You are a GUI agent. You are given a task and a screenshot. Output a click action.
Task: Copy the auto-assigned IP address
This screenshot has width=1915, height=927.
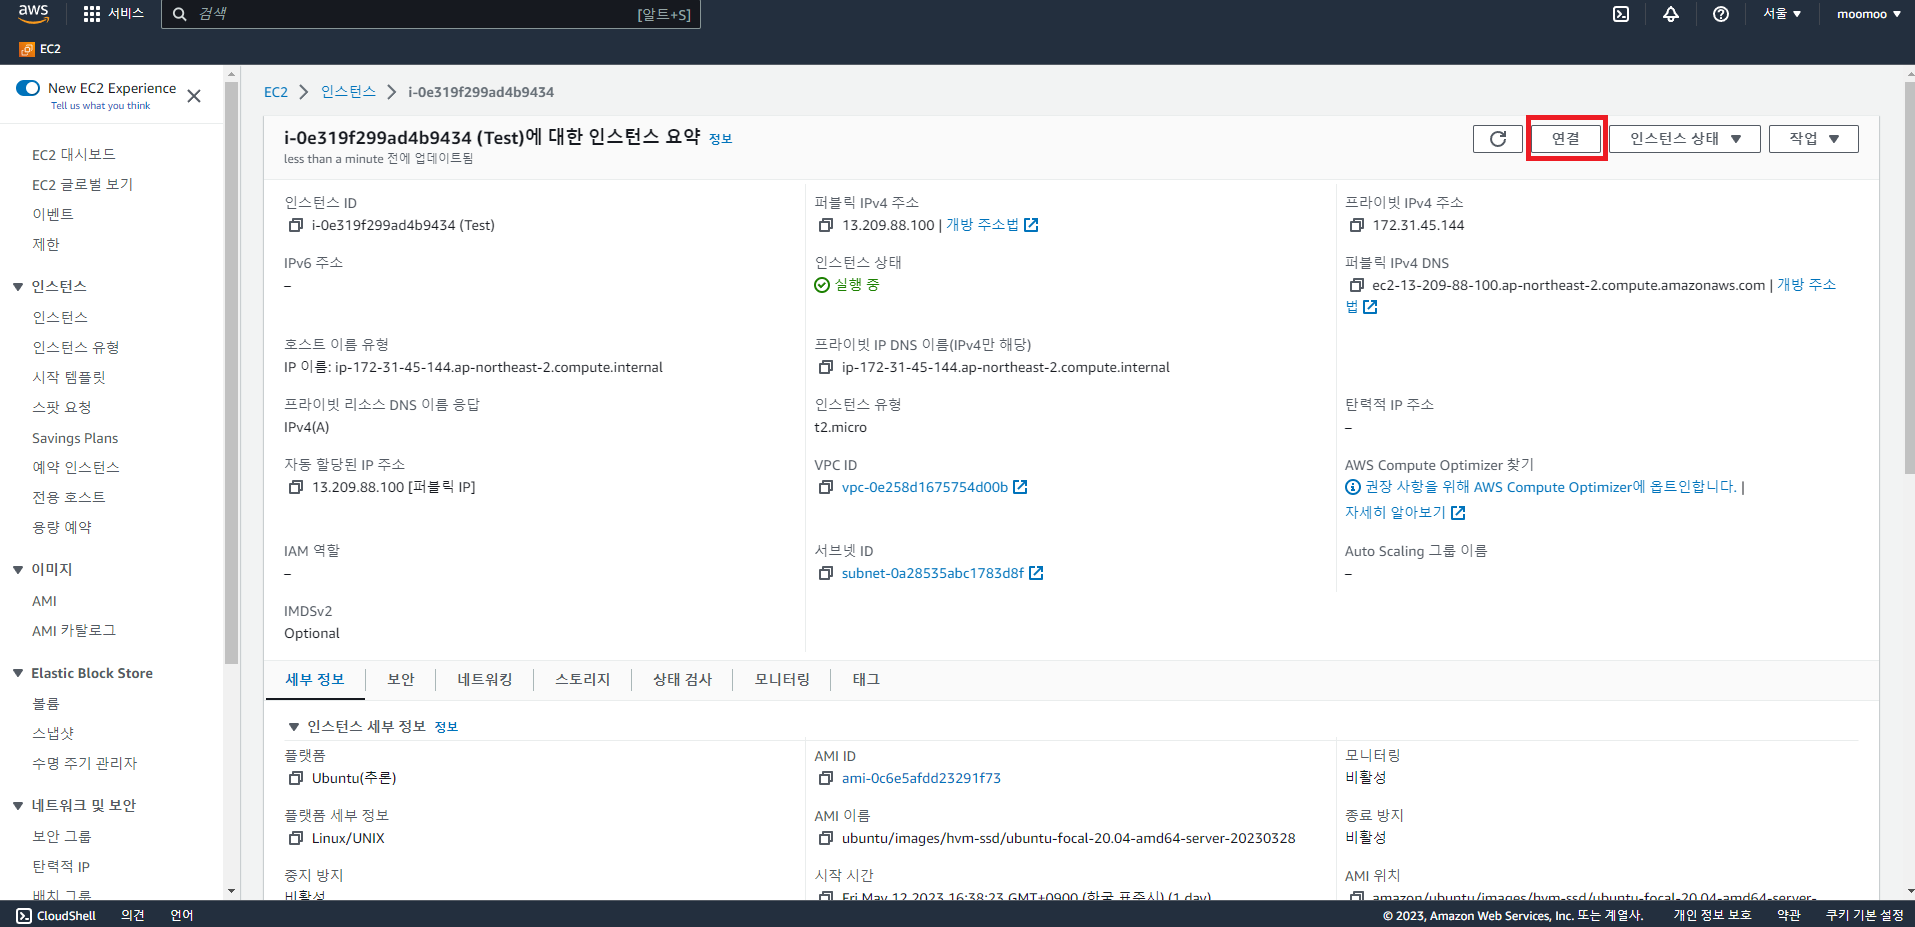click(x=296, y=487)
